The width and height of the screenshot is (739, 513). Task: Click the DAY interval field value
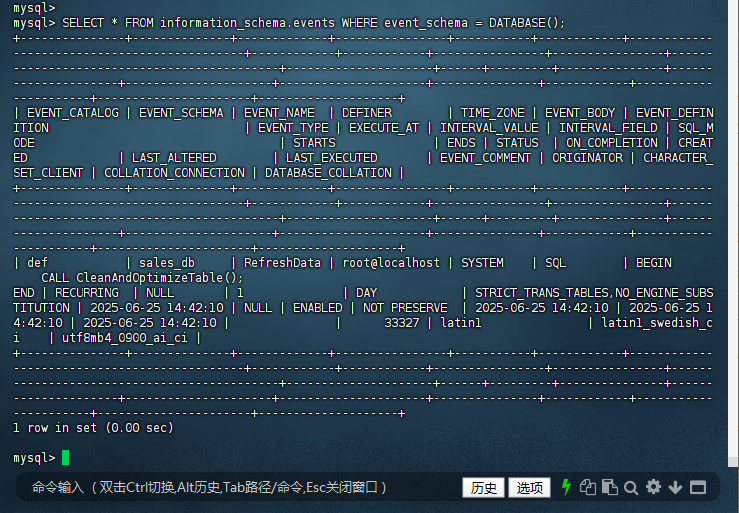[366, 293]
